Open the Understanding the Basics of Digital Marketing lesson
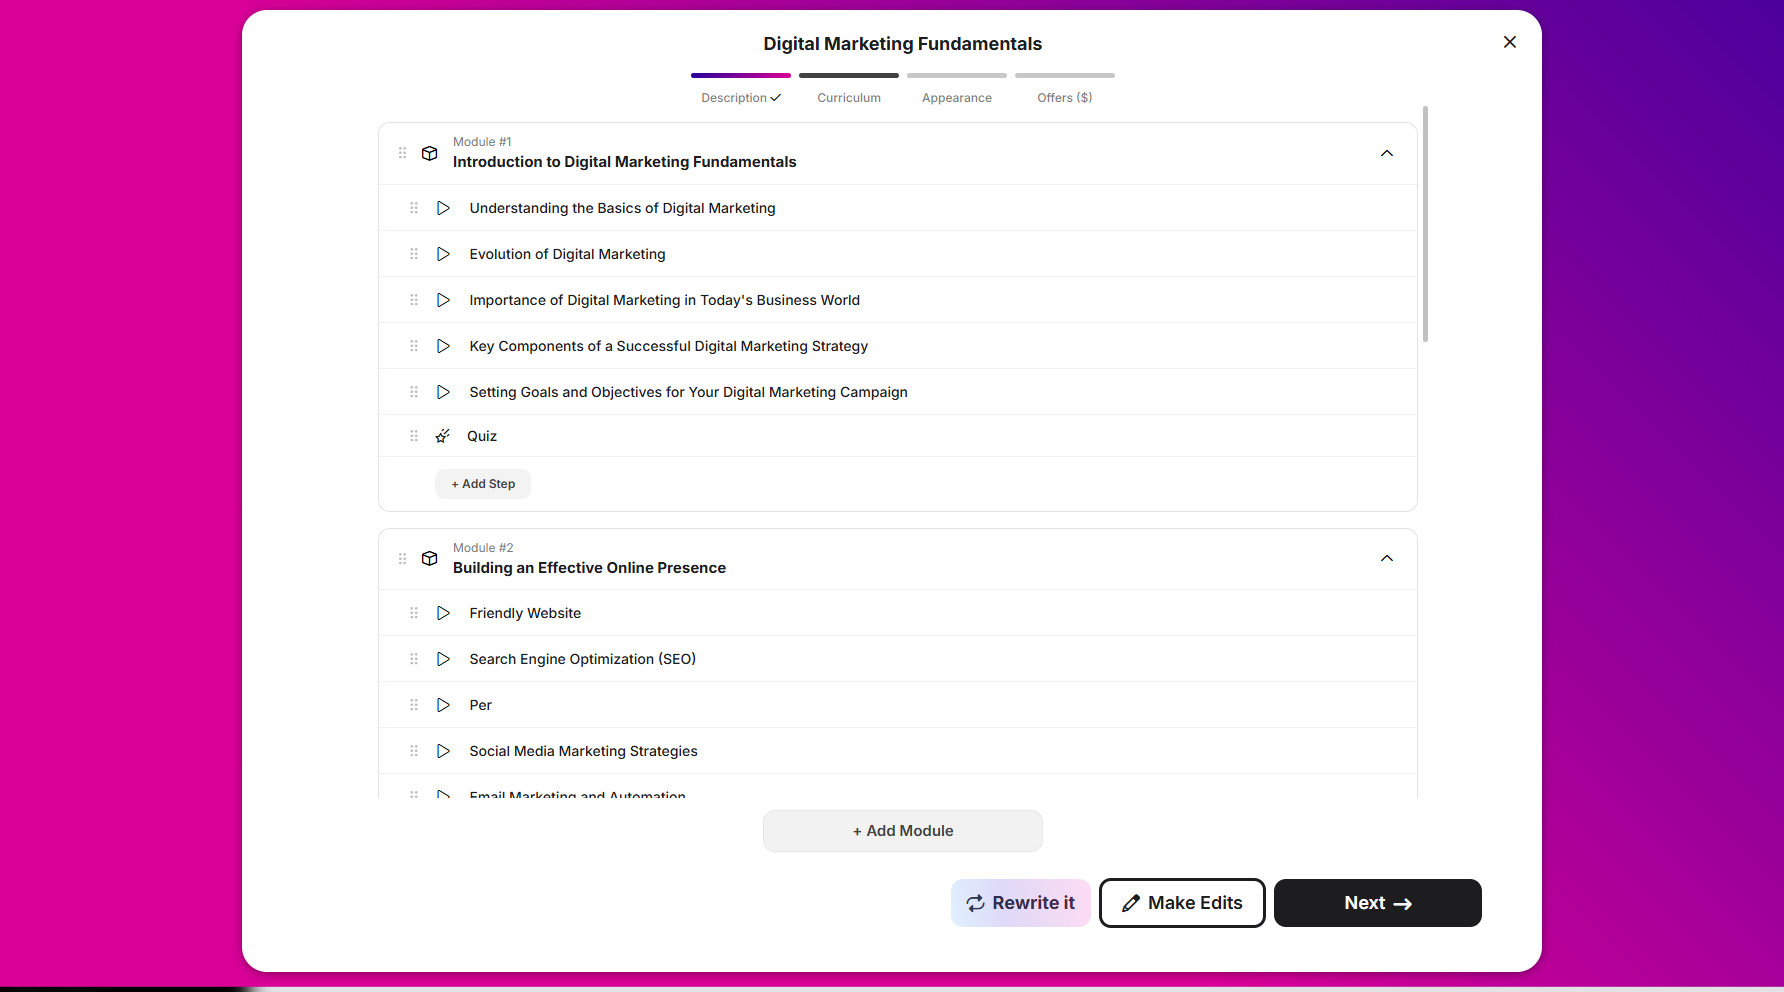The width and height of the screenshot is (1784, 992). pyautogui.click(x=622, y=208)
